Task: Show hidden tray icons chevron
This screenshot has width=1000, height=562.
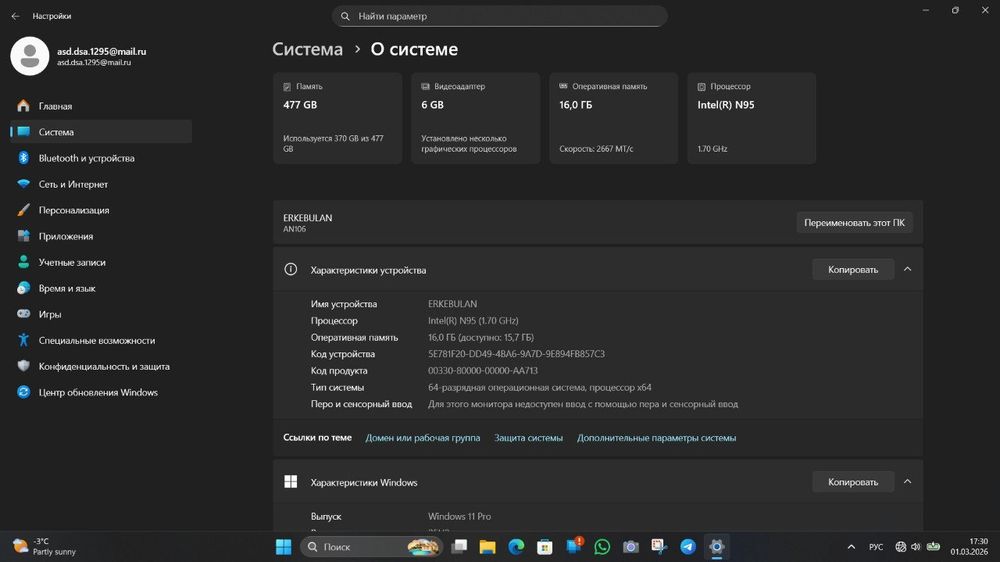Action: pos(851,547)
